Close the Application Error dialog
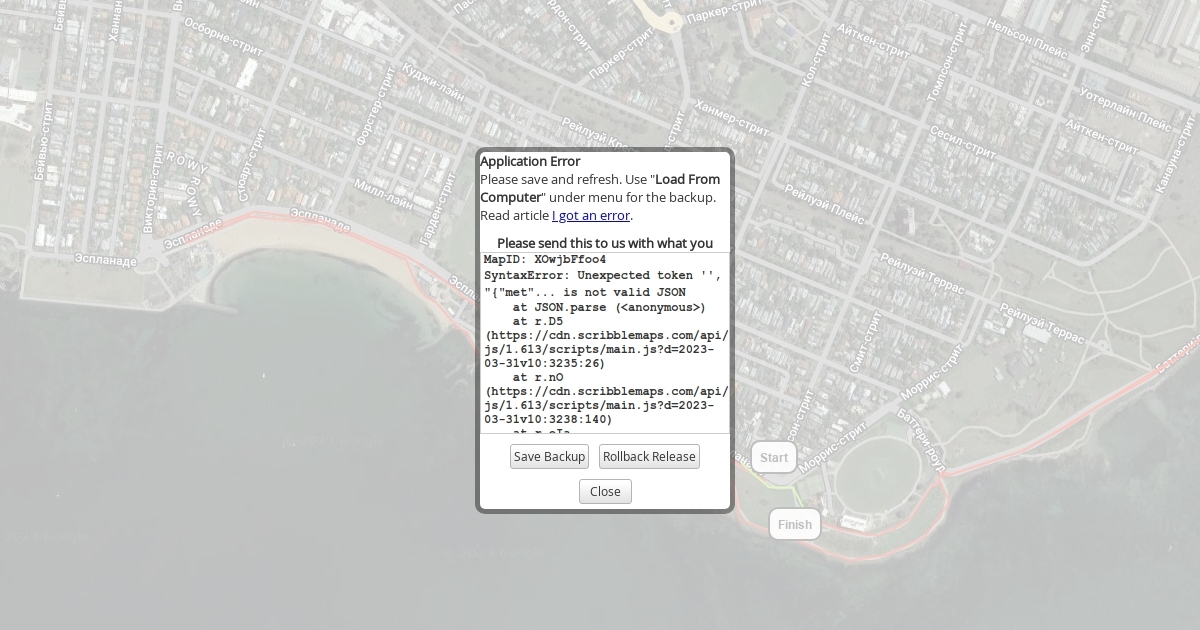 (605, 492)
